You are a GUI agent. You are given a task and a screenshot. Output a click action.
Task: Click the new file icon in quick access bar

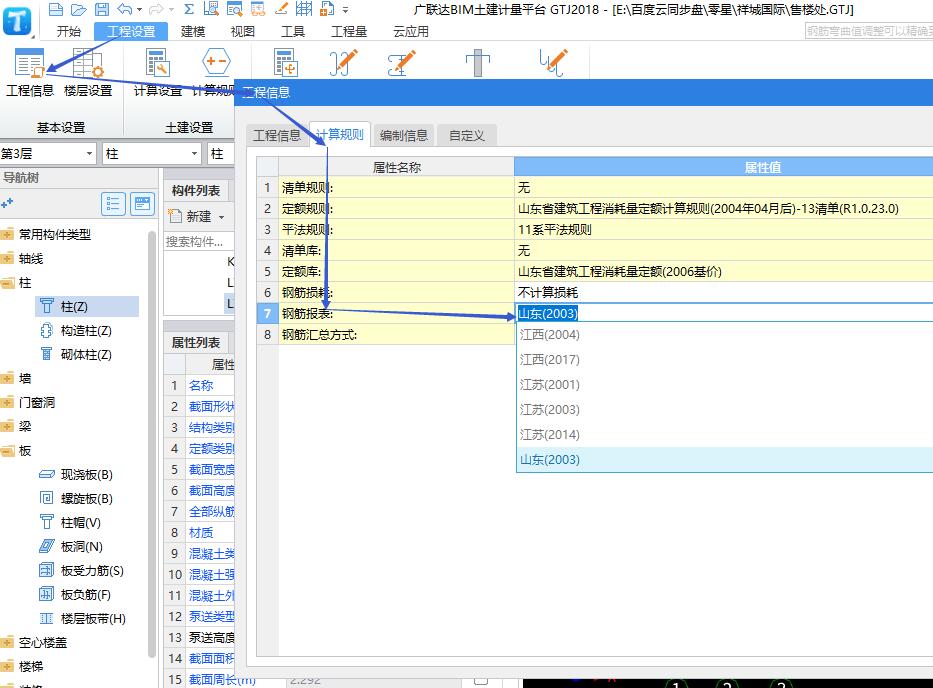click(55, 9)
